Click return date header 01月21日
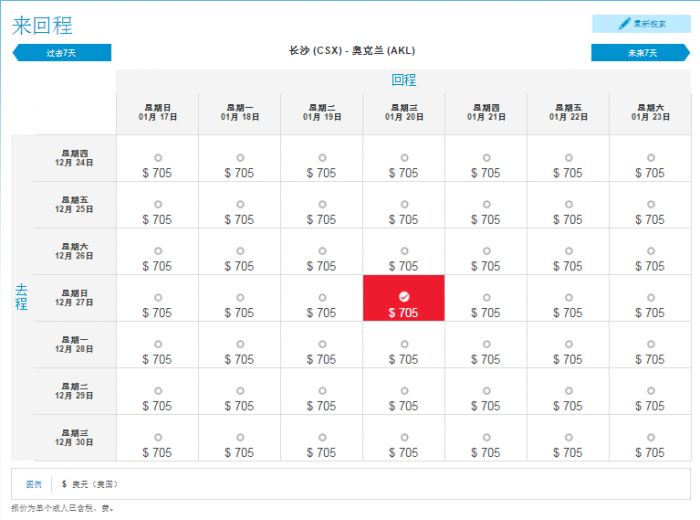This screenshot has height=520, width=700. tap(486, 112)
